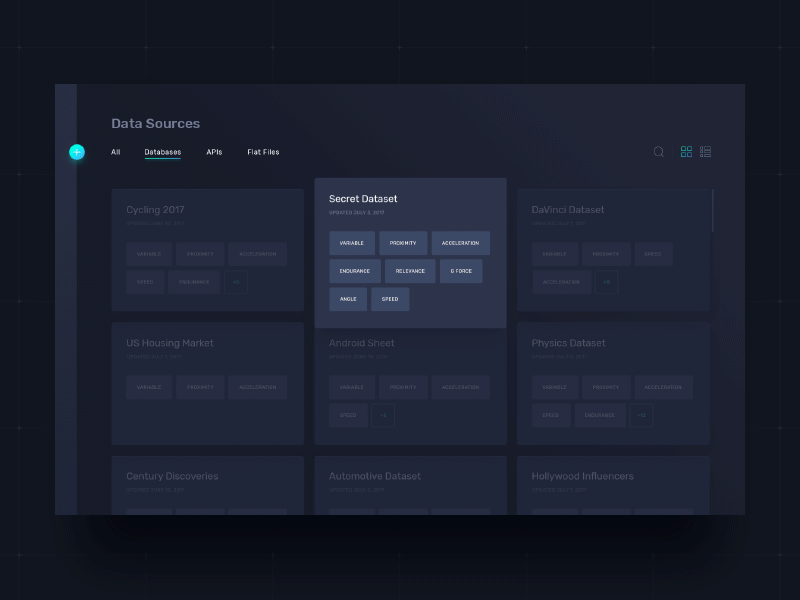
Task: Select the SPEED tag on Secret Dataset
Action: [390, 299]
